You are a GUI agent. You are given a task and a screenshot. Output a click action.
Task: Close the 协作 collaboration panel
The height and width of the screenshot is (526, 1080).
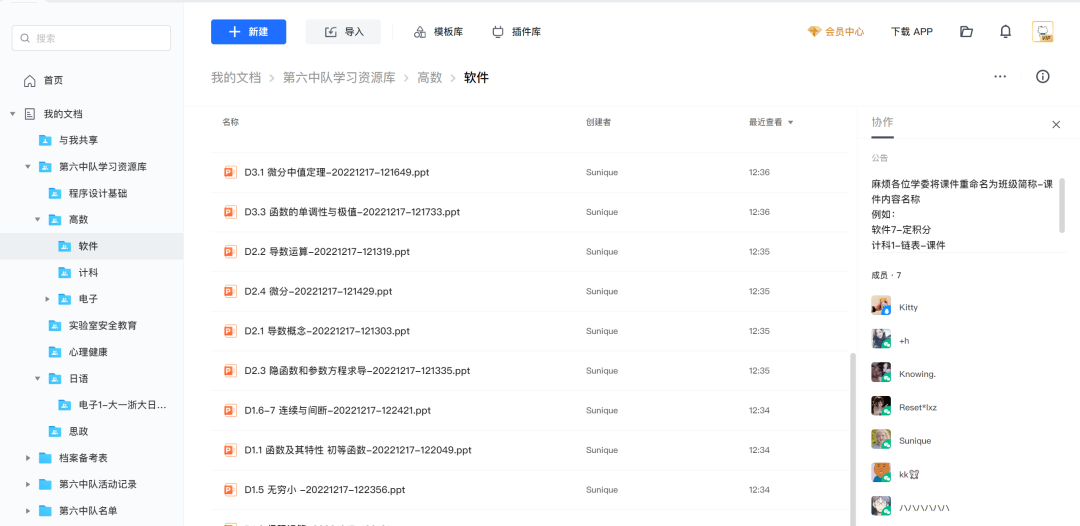click(x=1056, y=125)
